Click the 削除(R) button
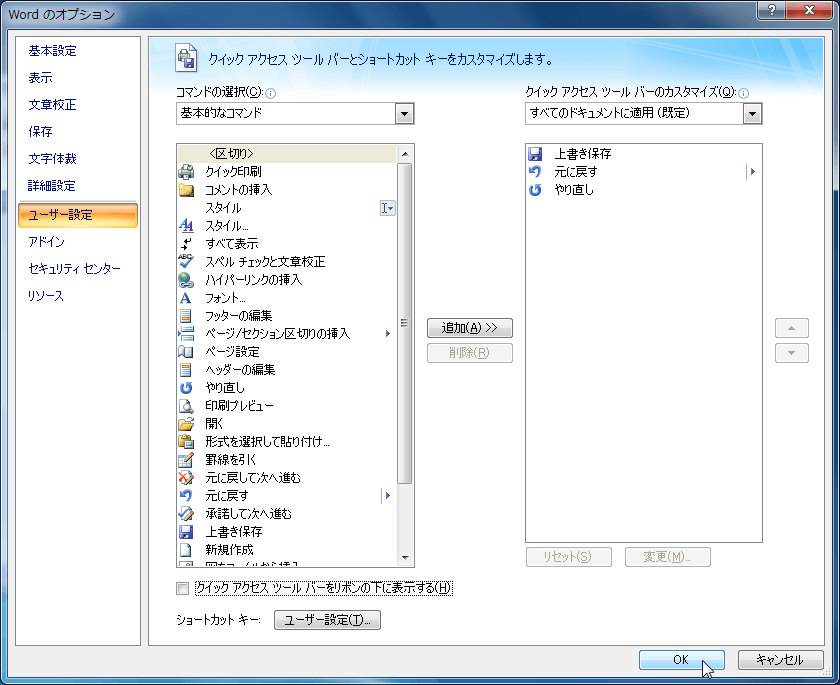Viewport: 840px width, 685px height. [x=470, y=353]
